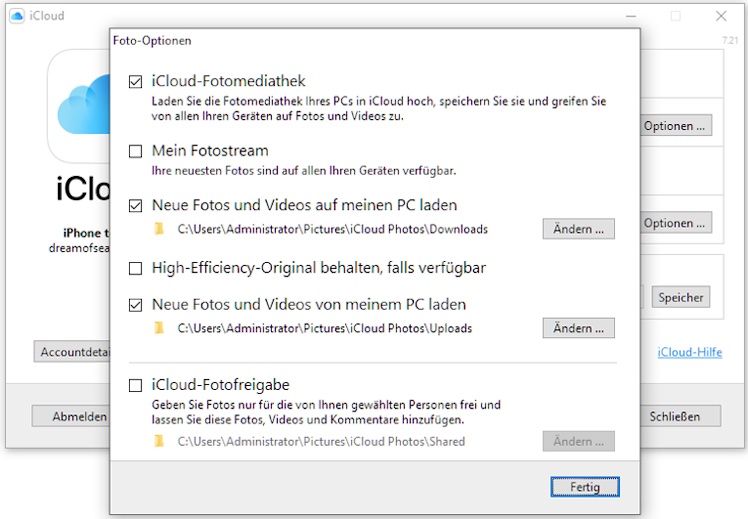Open the iCloud-Hilfe link
Screen dimensions: 748x519
689,352
